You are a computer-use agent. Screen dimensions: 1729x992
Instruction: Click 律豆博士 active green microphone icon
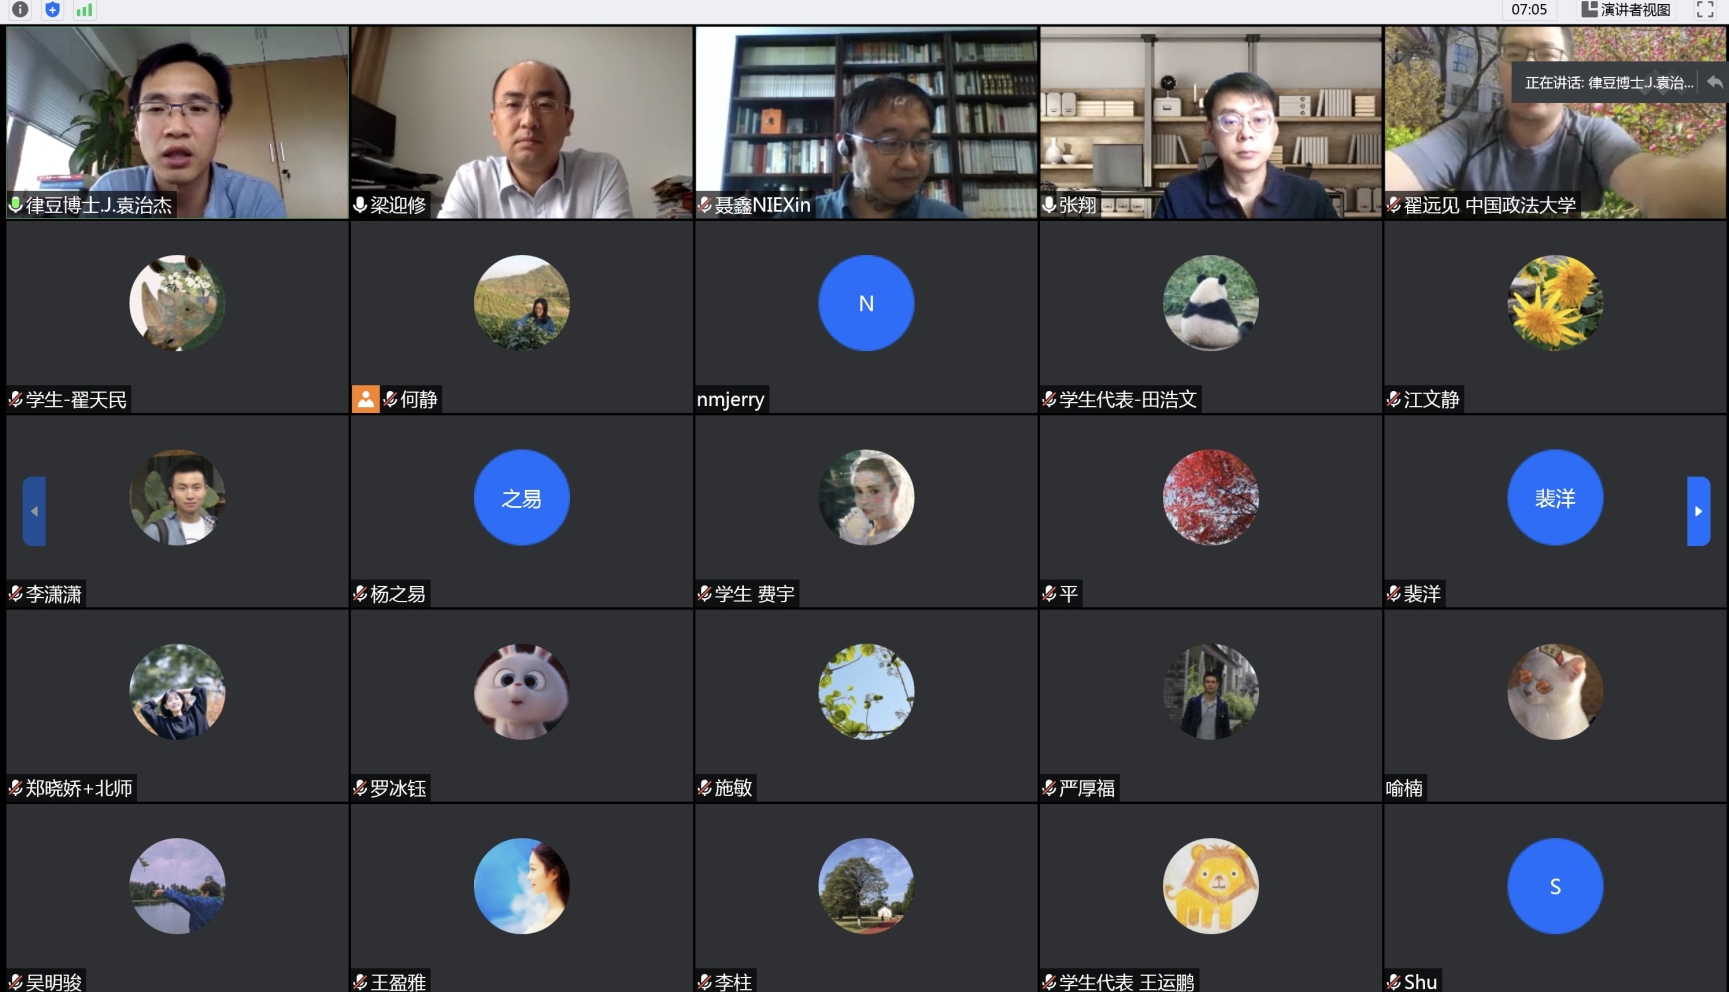16,205
